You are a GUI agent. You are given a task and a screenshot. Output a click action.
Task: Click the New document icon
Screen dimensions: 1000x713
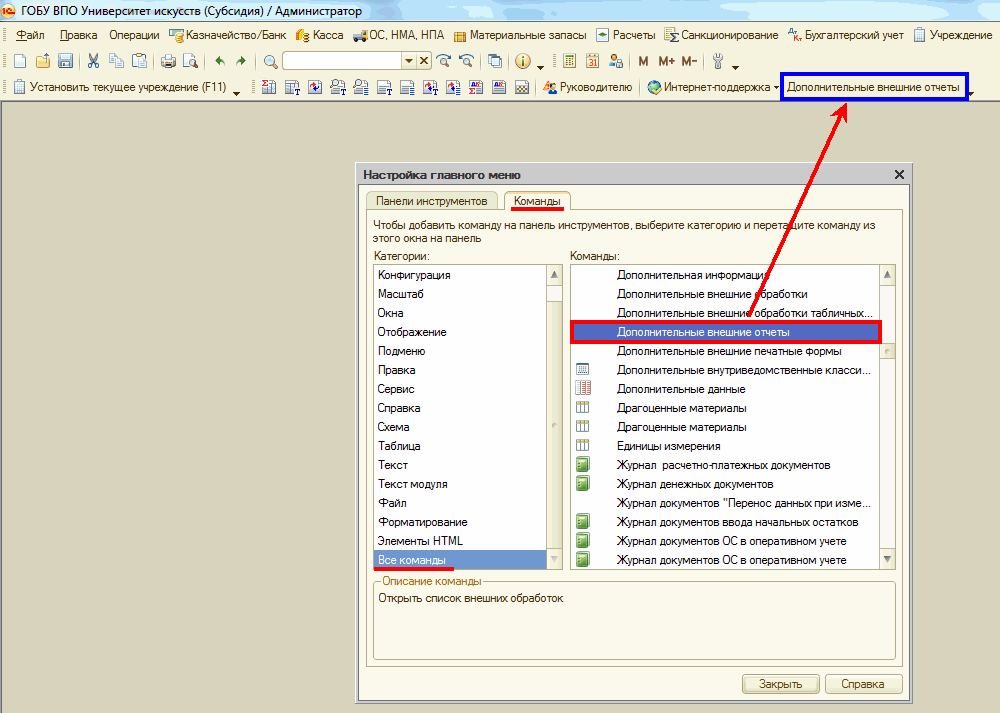click(x=20, y=61)
